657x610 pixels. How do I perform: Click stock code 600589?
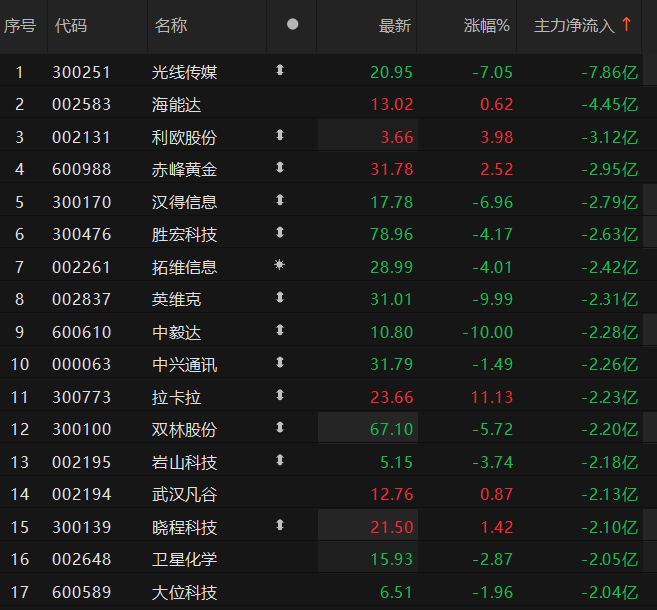point(81,592)
